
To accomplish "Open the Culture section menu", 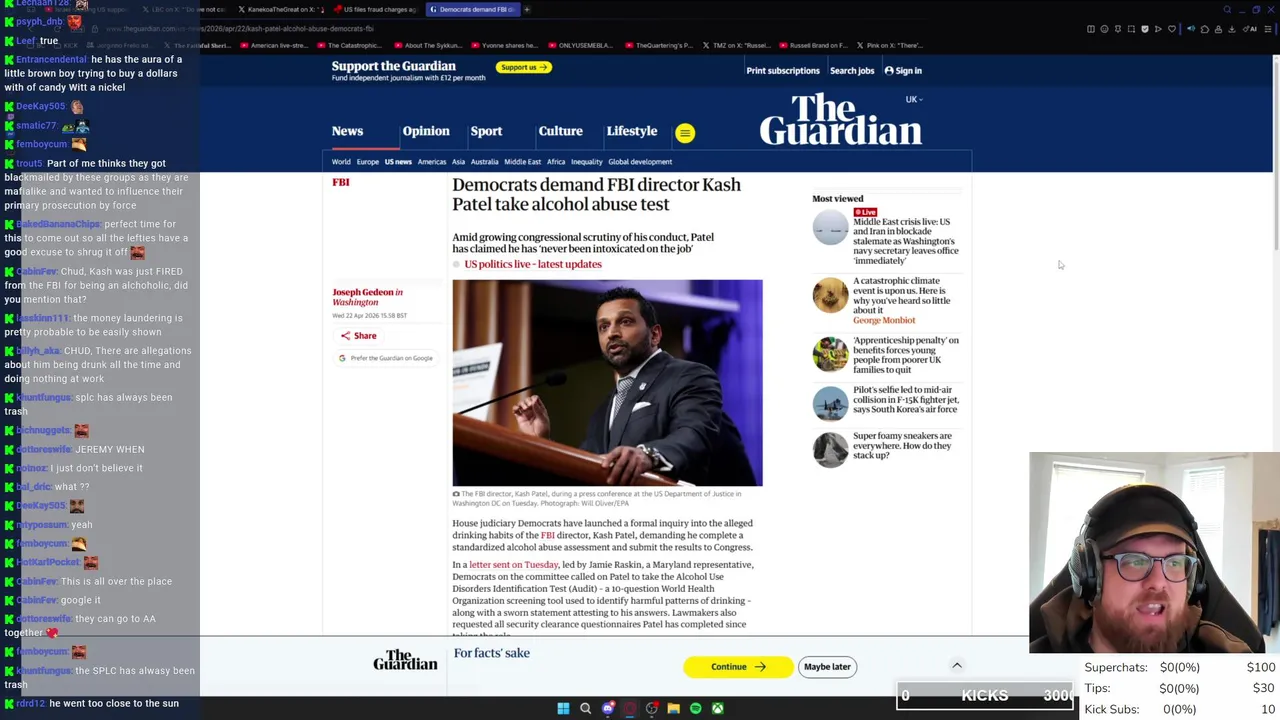I will point(560,131).
